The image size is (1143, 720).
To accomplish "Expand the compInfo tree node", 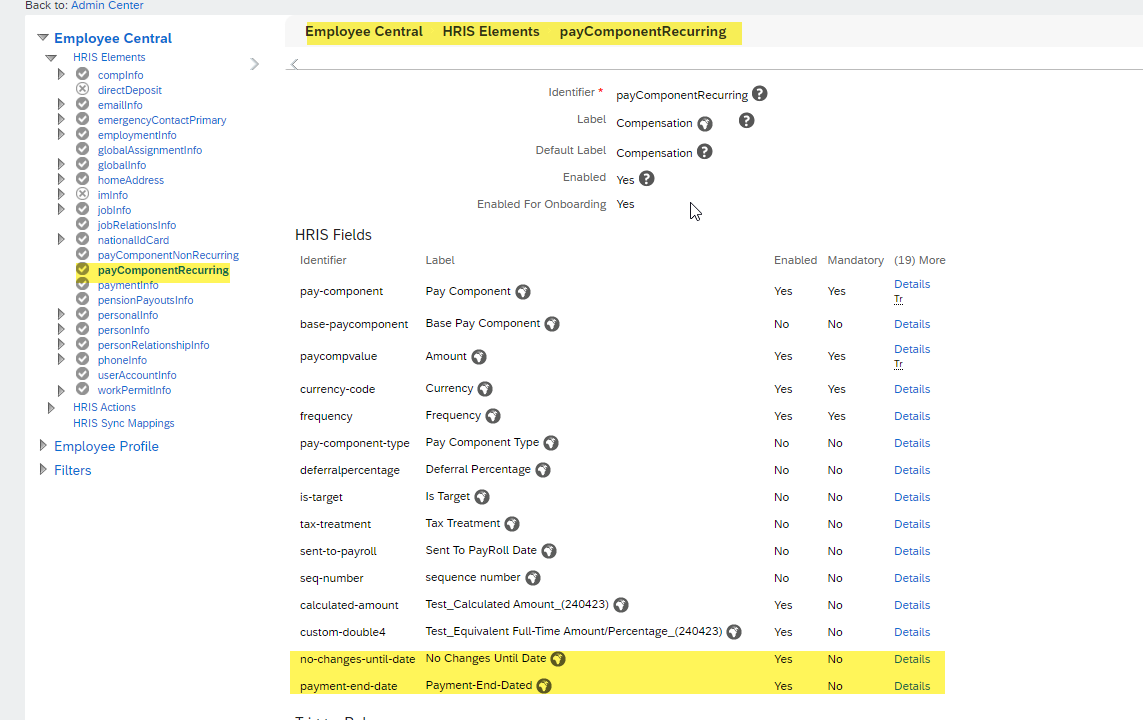I will click(61, 74).
